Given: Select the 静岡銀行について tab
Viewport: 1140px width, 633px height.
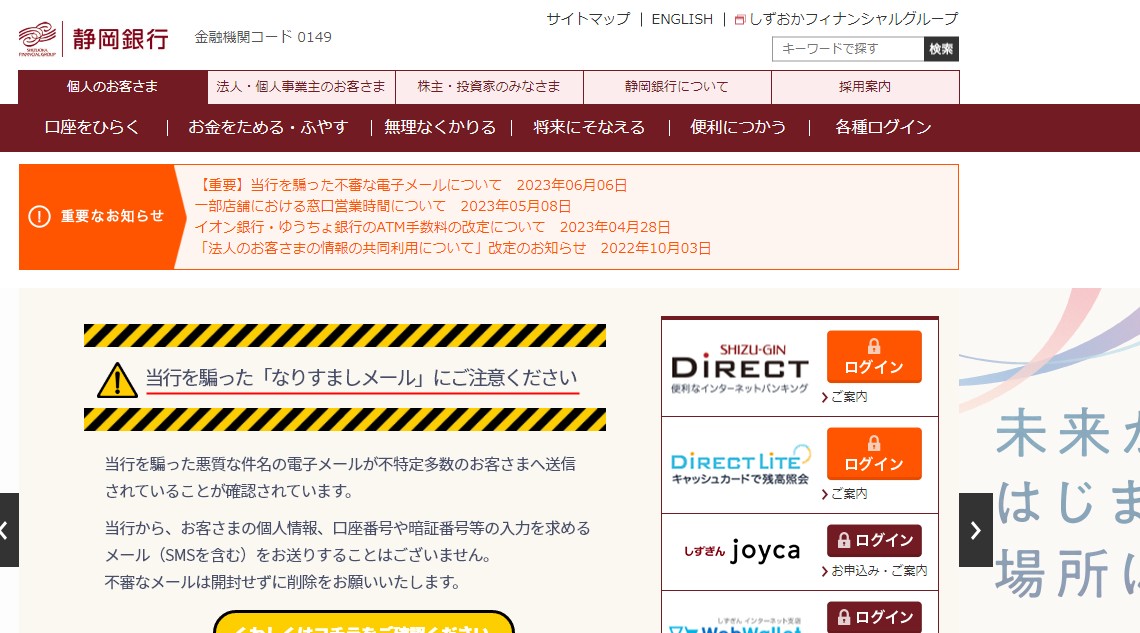Looking at the screenshot, I should coord(677,86).
